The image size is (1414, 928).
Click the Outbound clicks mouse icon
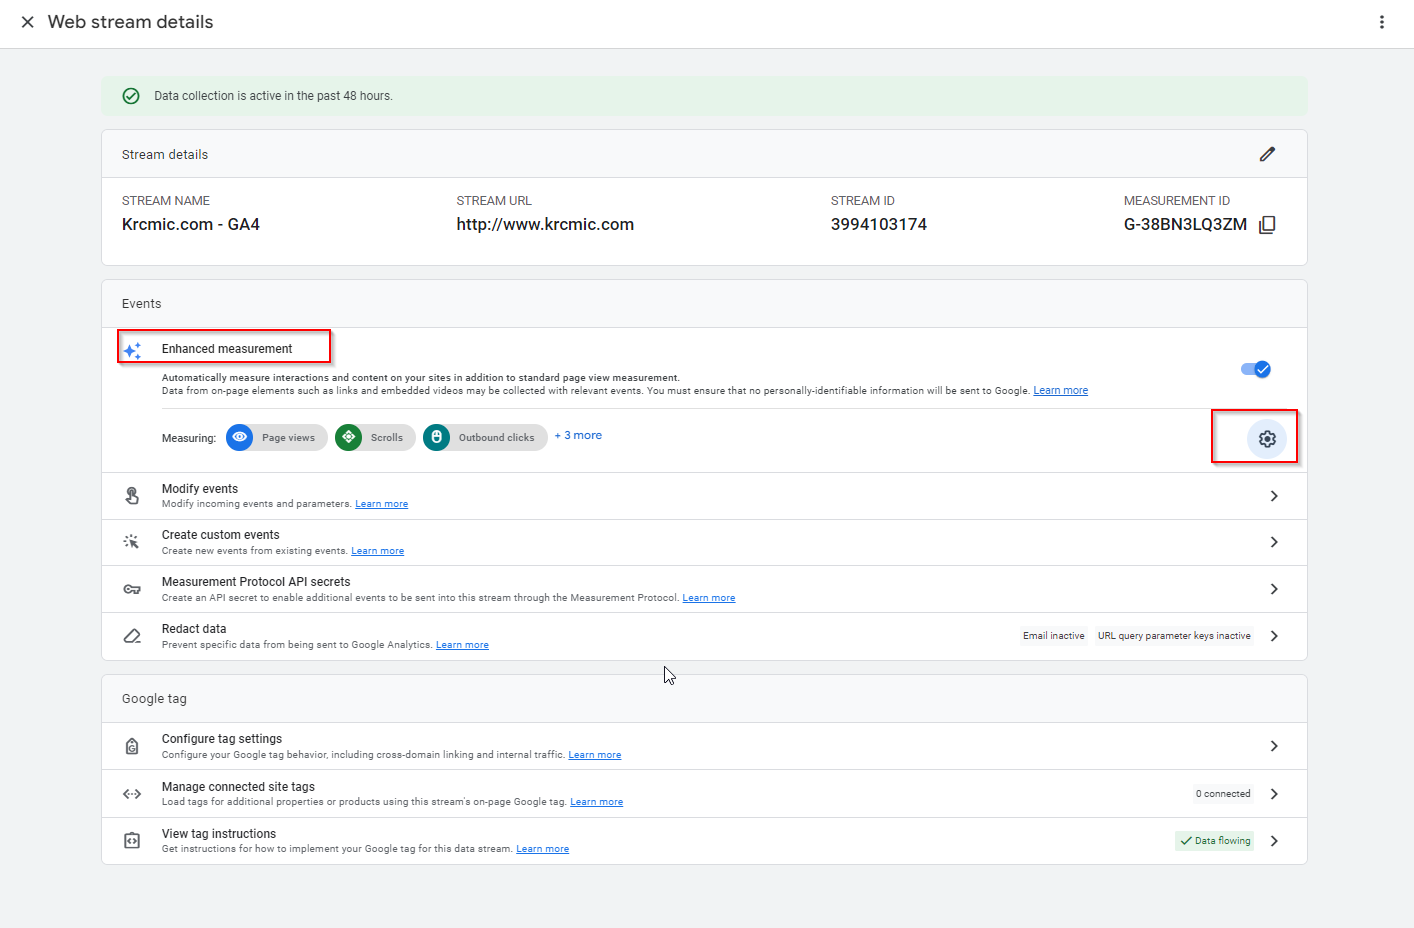click(436, 438)
